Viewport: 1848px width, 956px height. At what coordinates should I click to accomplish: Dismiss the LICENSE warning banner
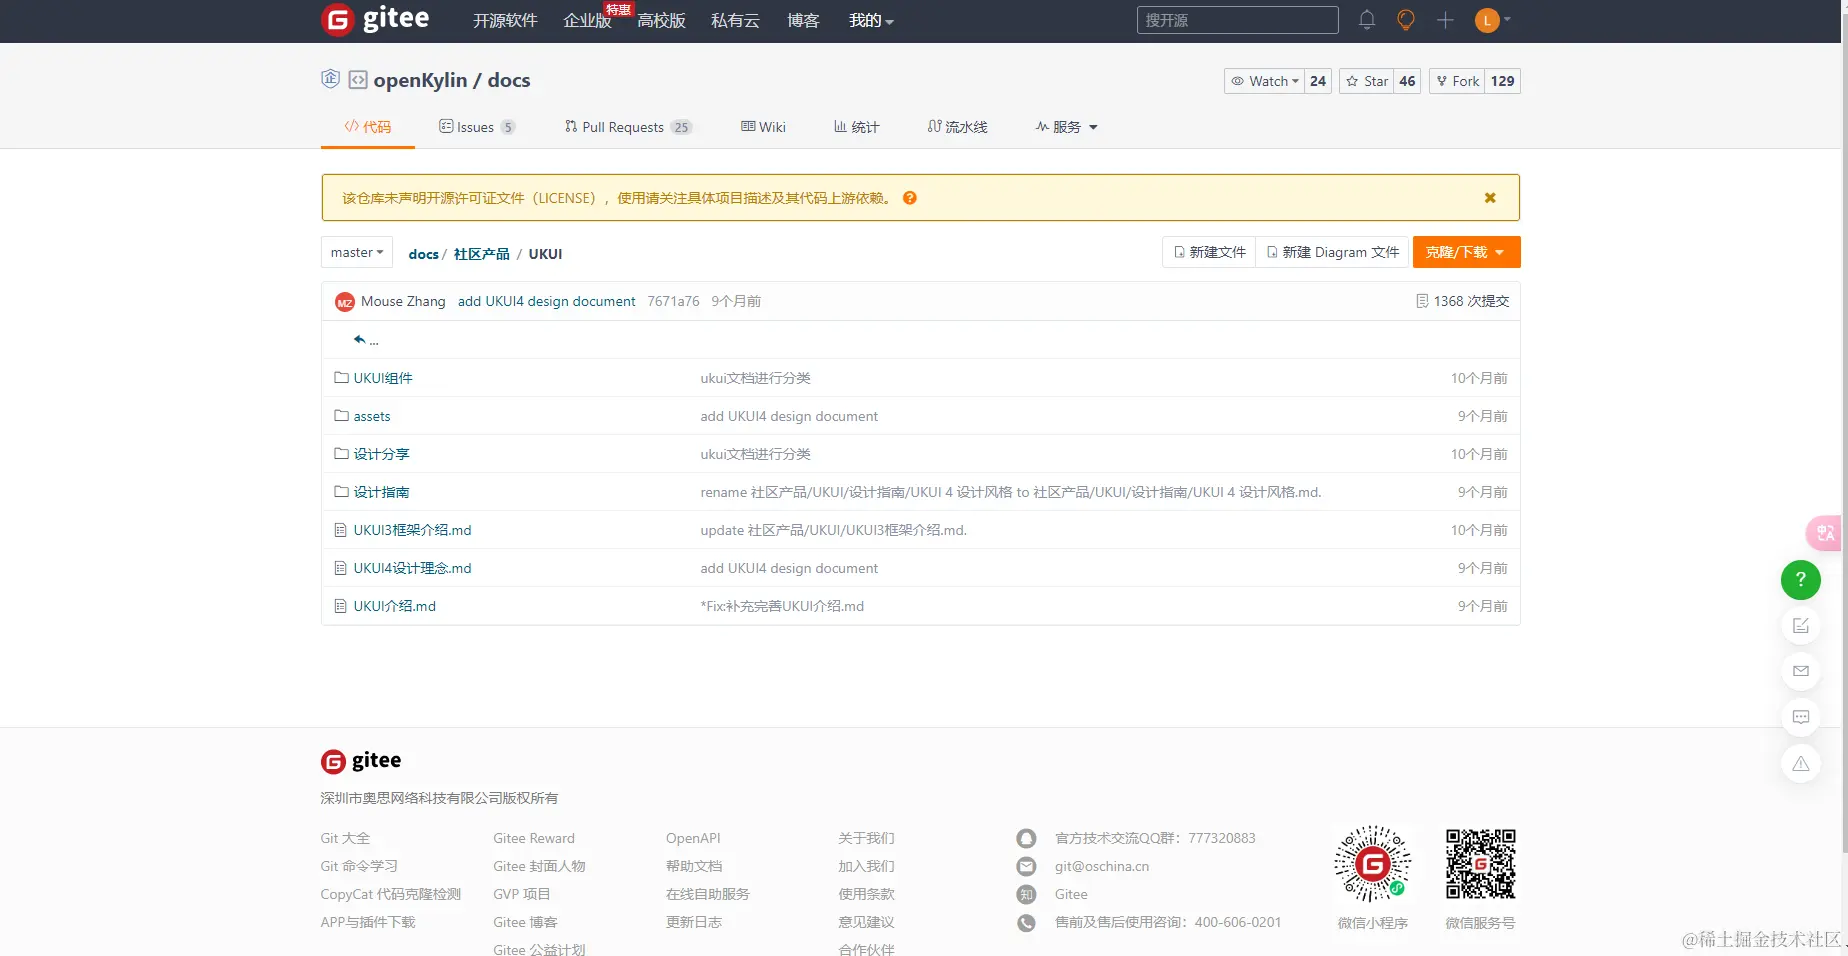click(x=1490, y=198)
